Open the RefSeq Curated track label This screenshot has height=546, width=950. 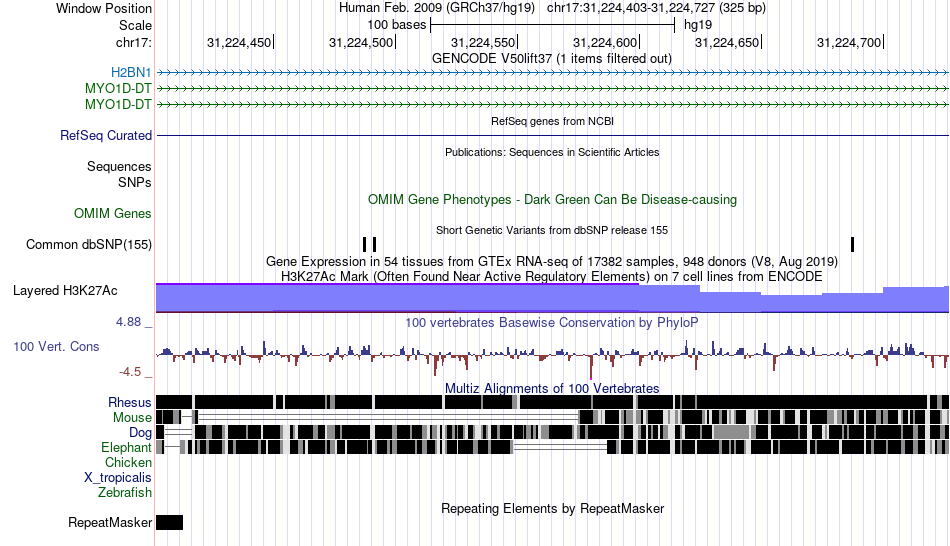tap(106, 136)
